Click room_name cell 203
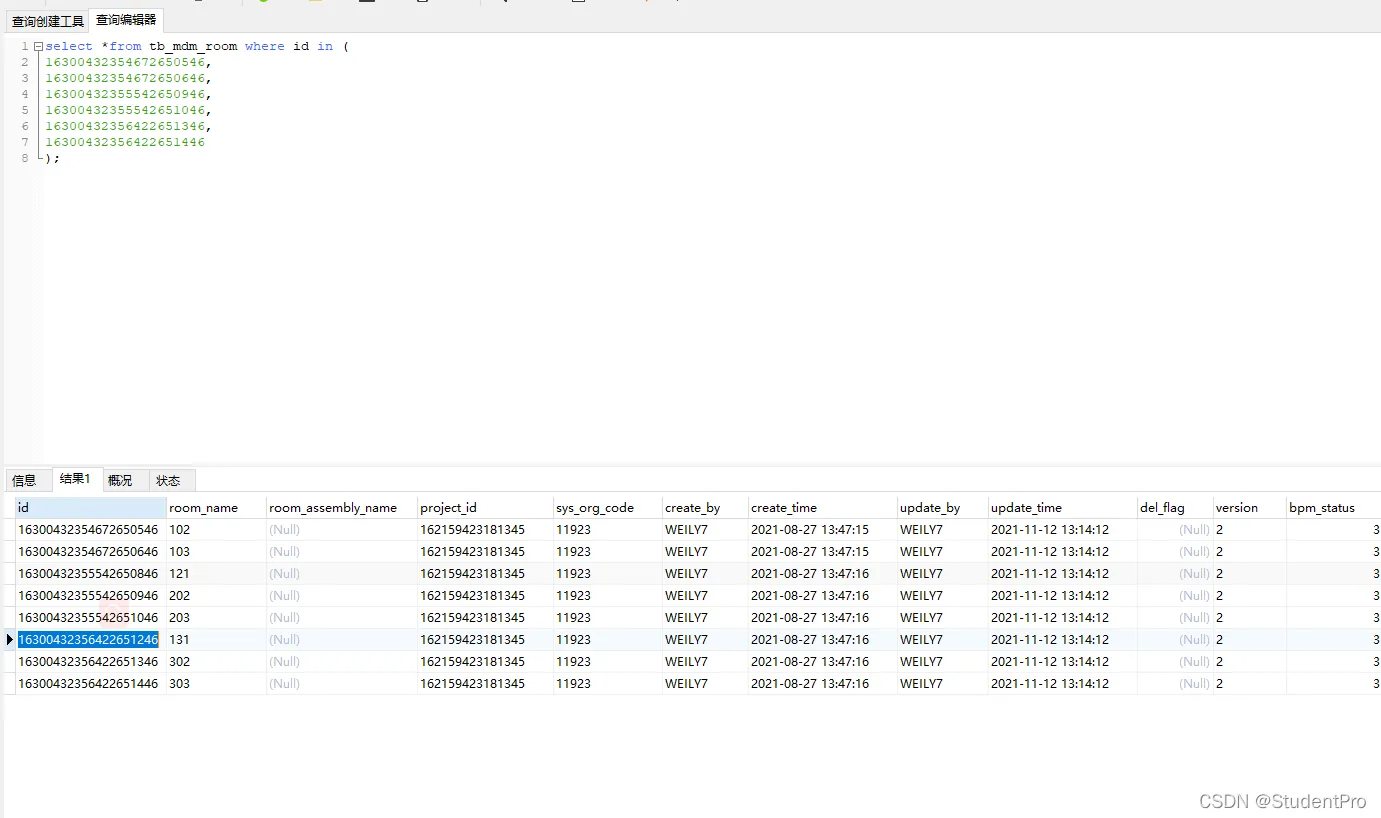The height and width of the screenshot is (818, 1381). coord(216,618)
